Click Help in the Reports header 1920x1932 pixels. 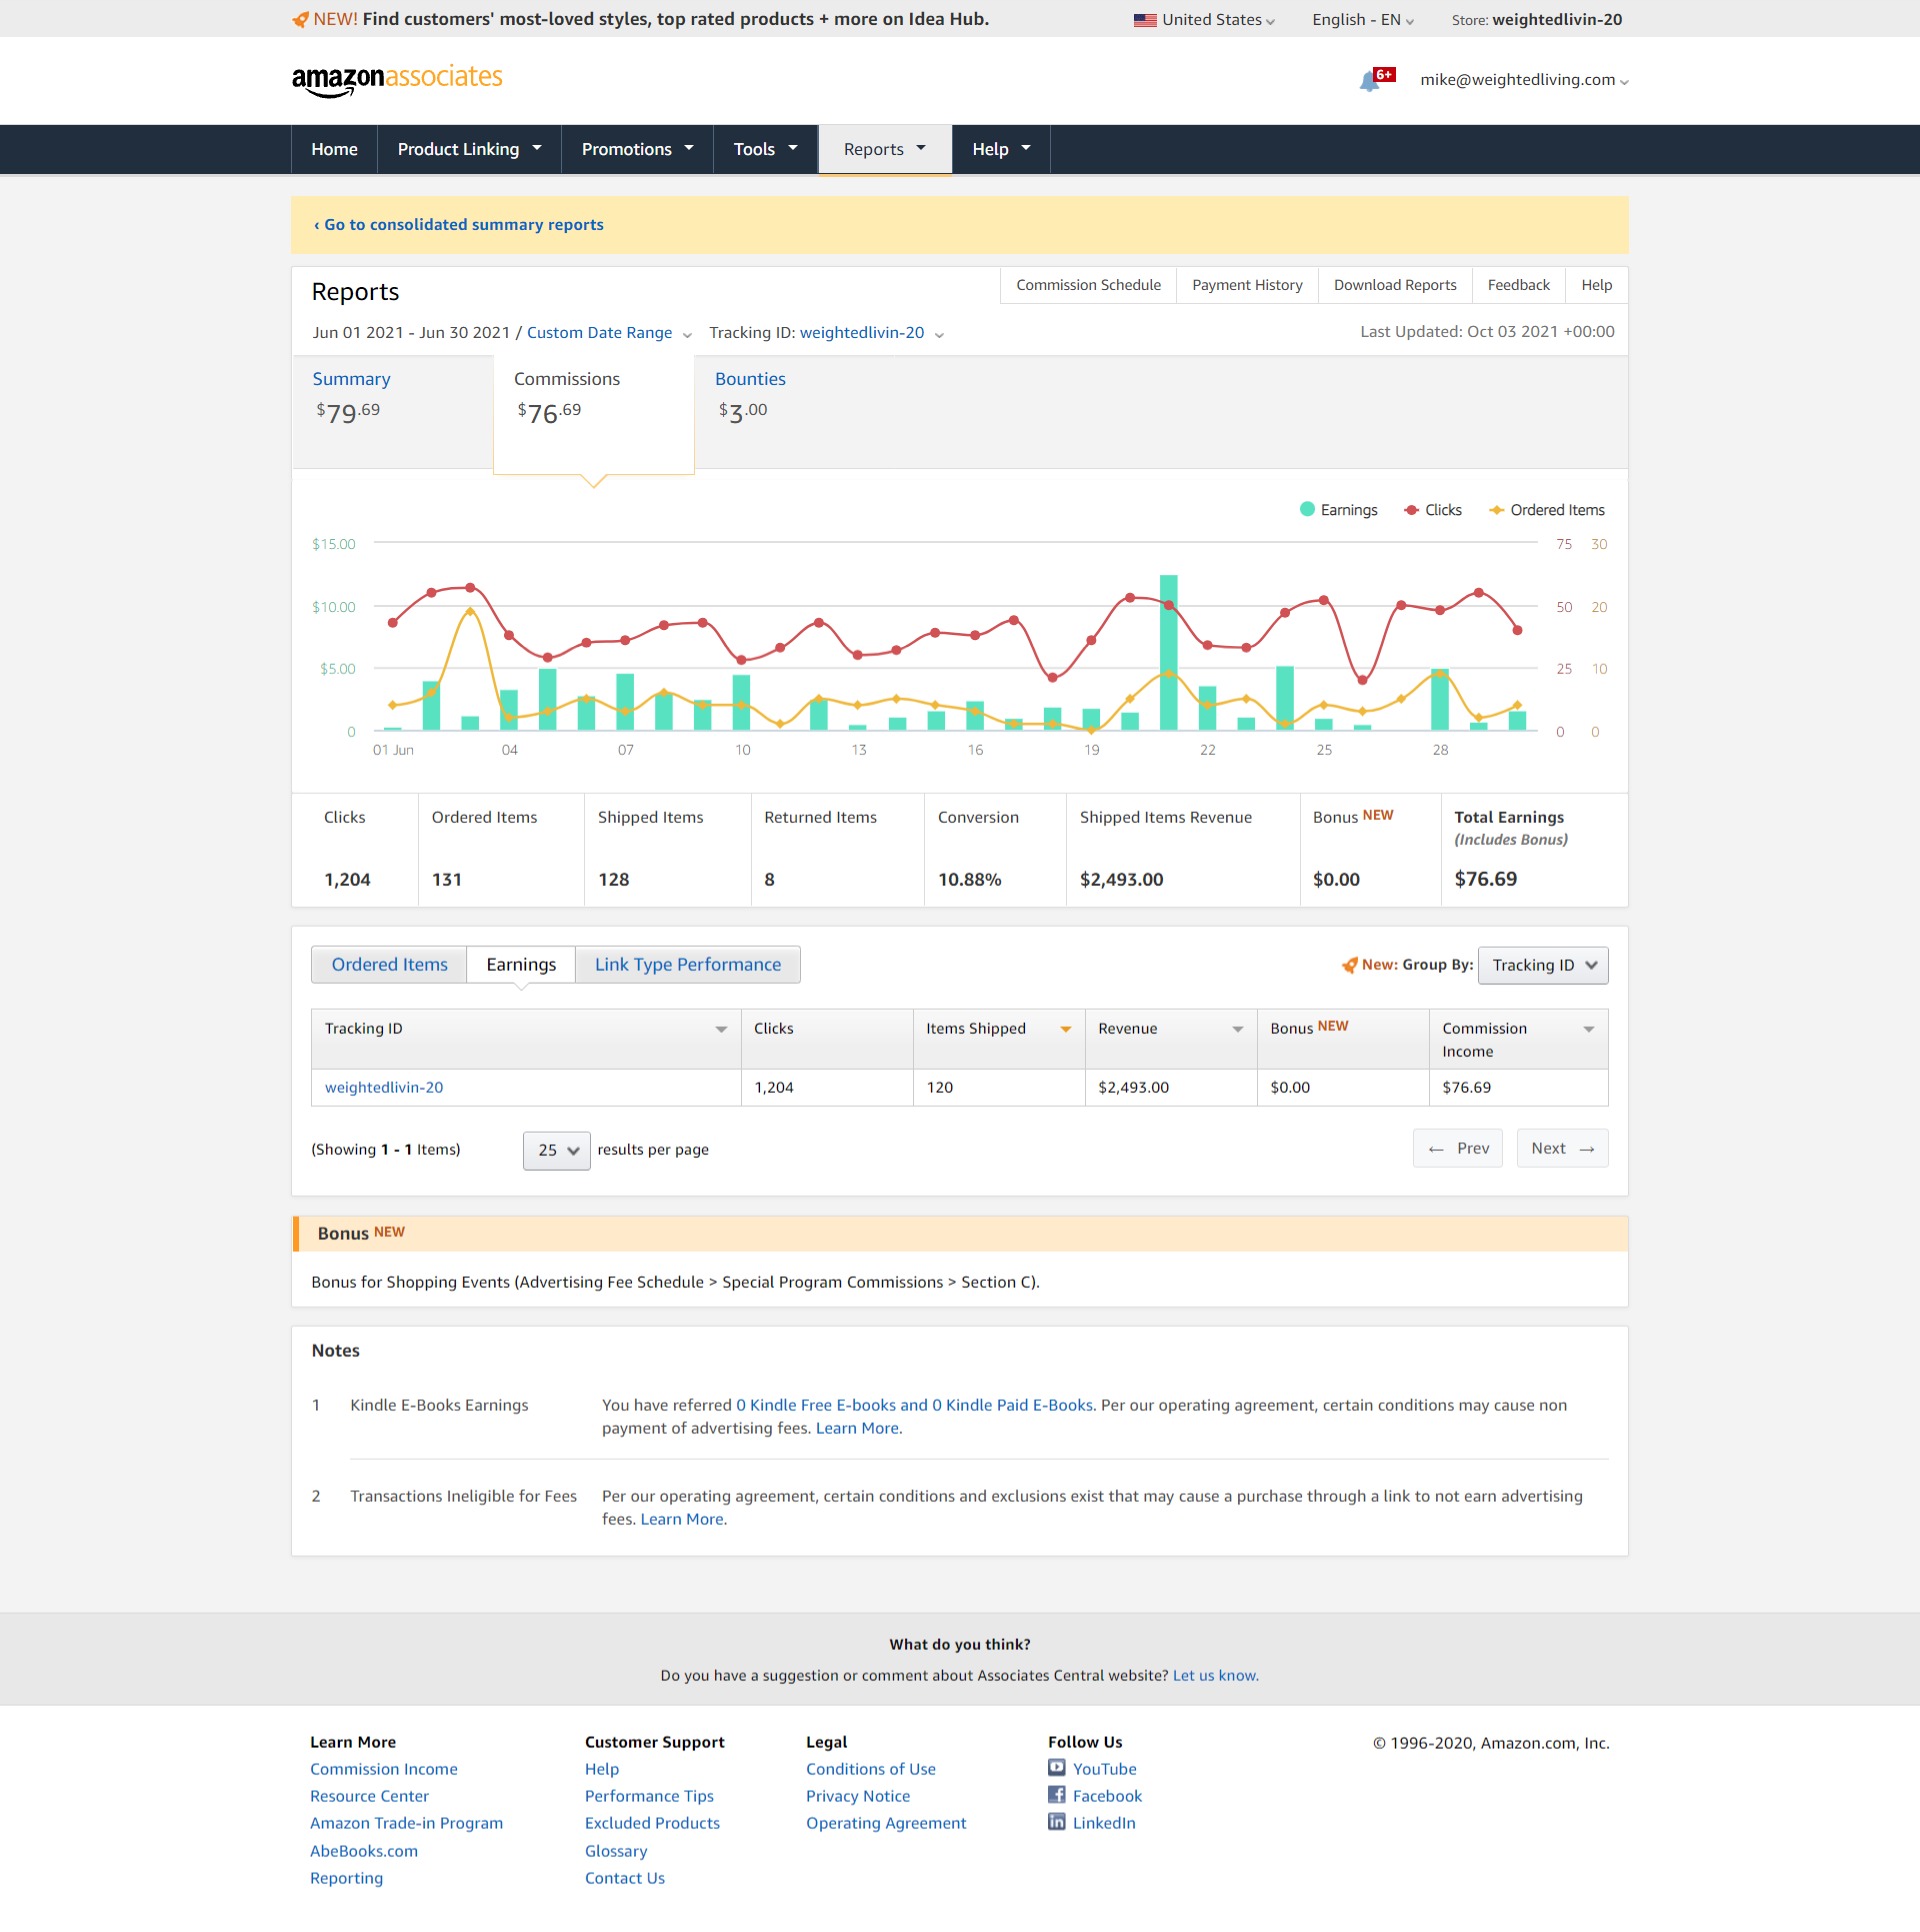1596,285
